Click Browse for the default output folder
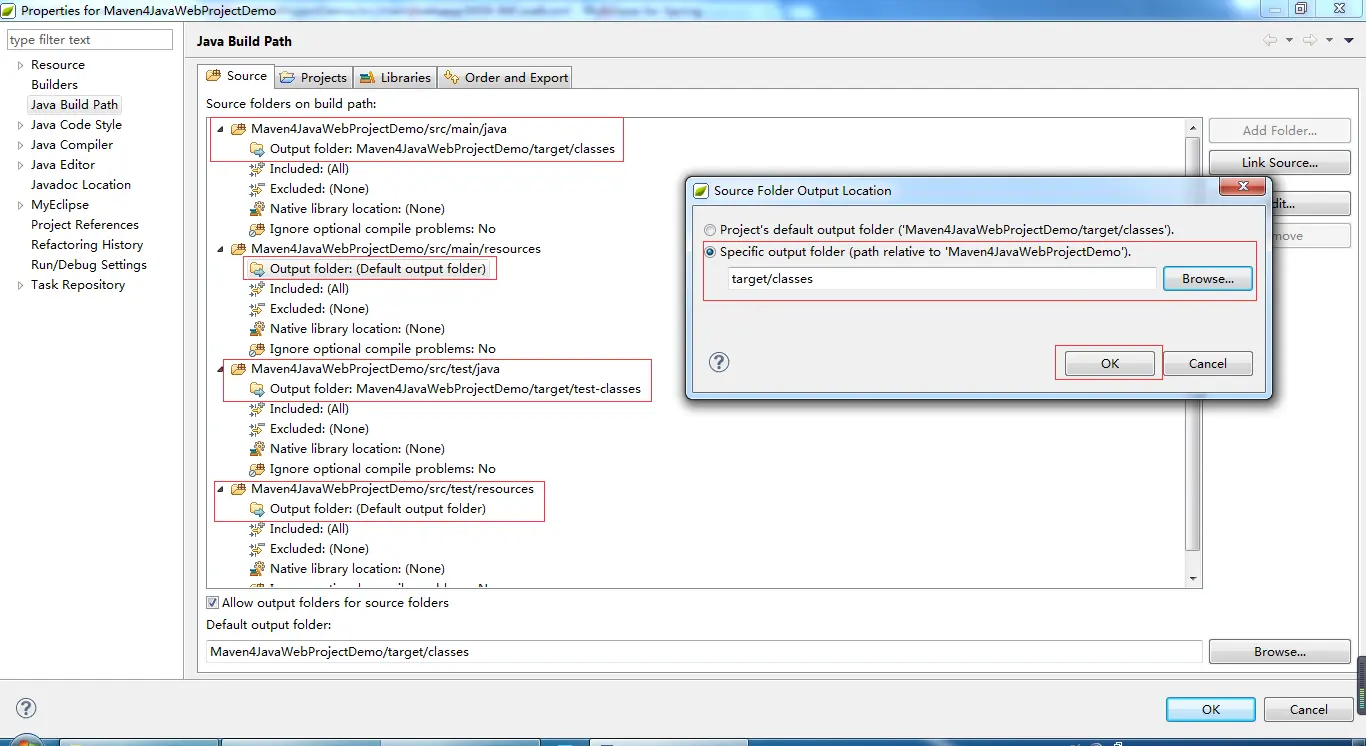The width and height of the screenshot is (1366, 746). click(1280, 652)
